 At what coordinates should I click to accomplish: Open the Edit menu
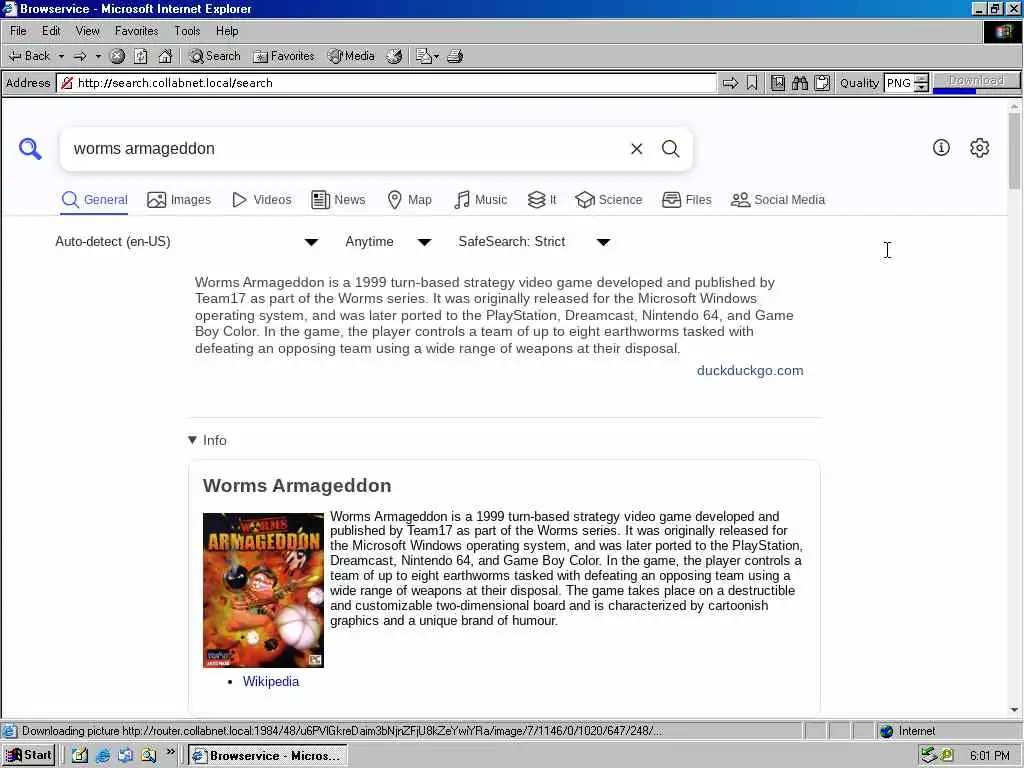[x=51, y=31]
